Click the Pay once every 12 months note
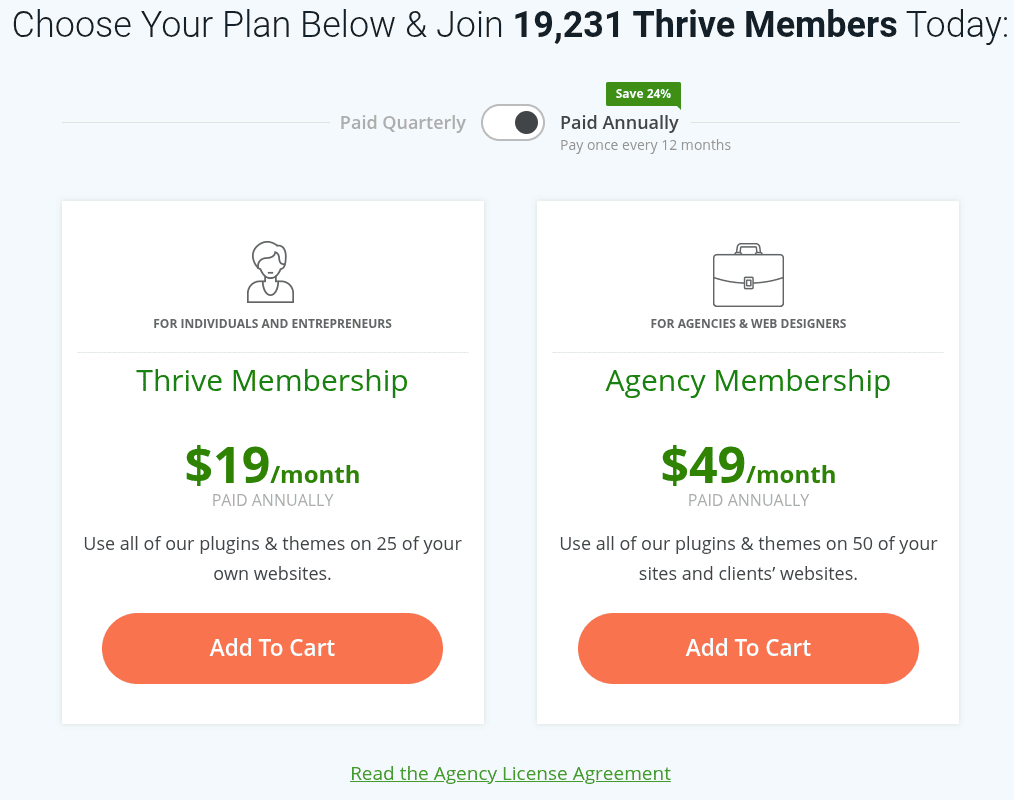1014x800 pixels. (x=645, y=146)
